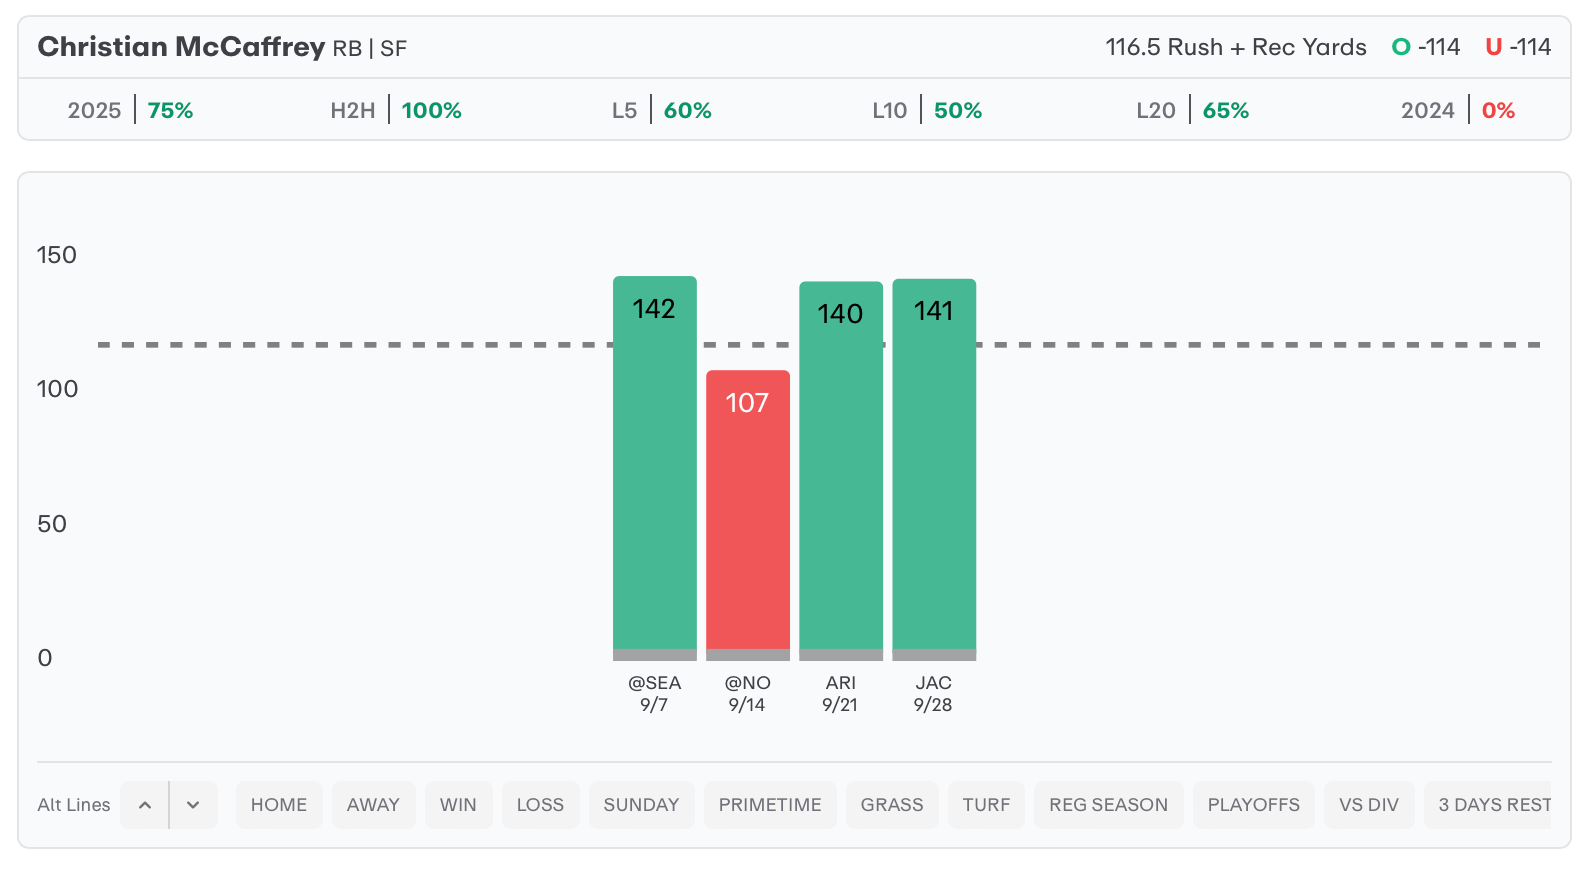Screen dimensions: 1592x874
Task: Click the 3 DAYS REST filter
Action: [1488, 805]
